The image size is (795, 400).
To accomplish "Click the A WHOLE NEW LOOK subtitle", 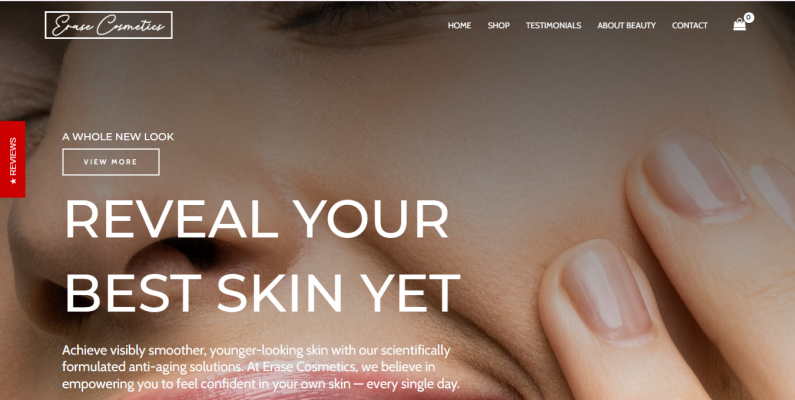I will point(118,137).
